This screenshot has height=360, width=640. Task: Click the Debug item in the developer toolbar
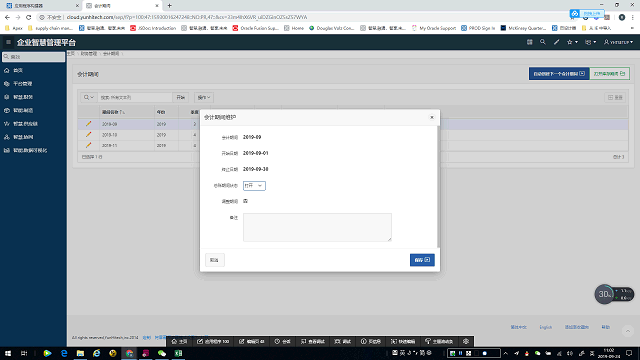[343, 341]
